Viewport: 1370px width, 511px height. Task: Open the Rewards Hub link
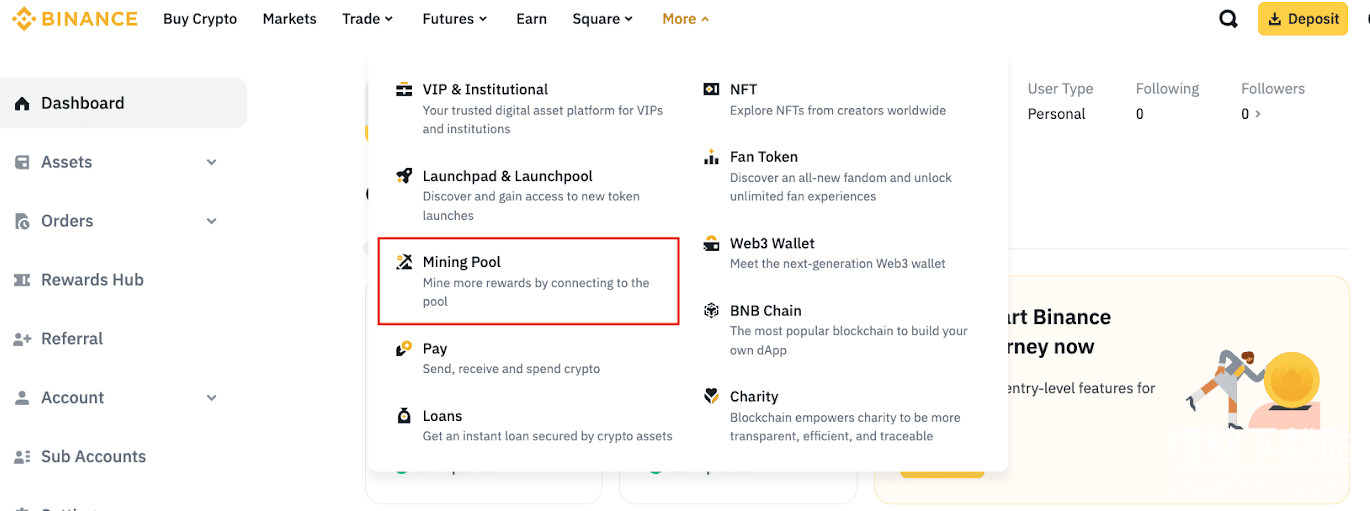tap(92, 280)
